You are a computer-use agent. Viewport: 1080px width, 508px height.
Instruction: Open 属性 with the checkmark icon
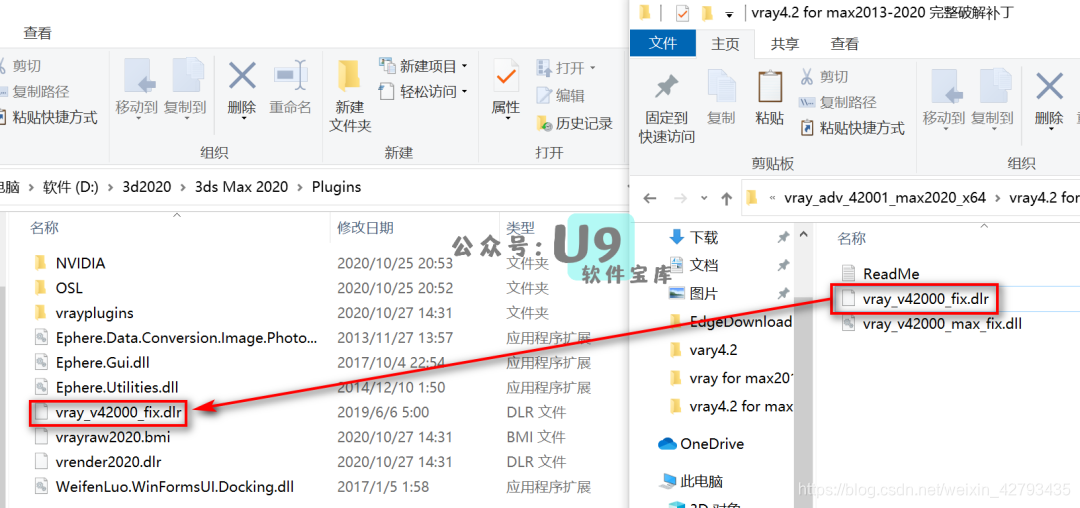pos(506,89)
